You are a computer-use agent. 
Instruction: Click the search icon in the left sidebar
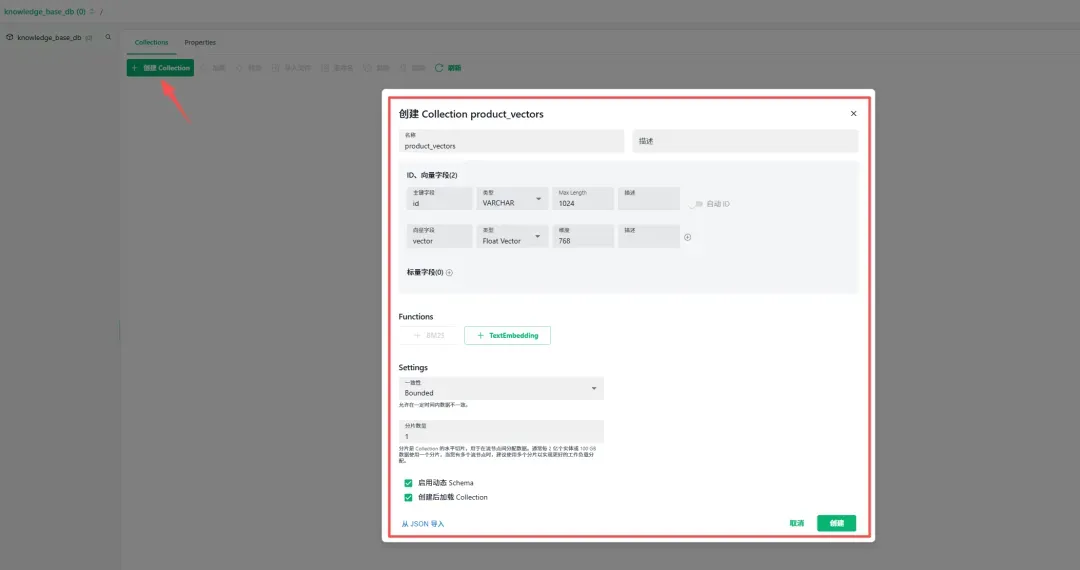coord(108,37)
